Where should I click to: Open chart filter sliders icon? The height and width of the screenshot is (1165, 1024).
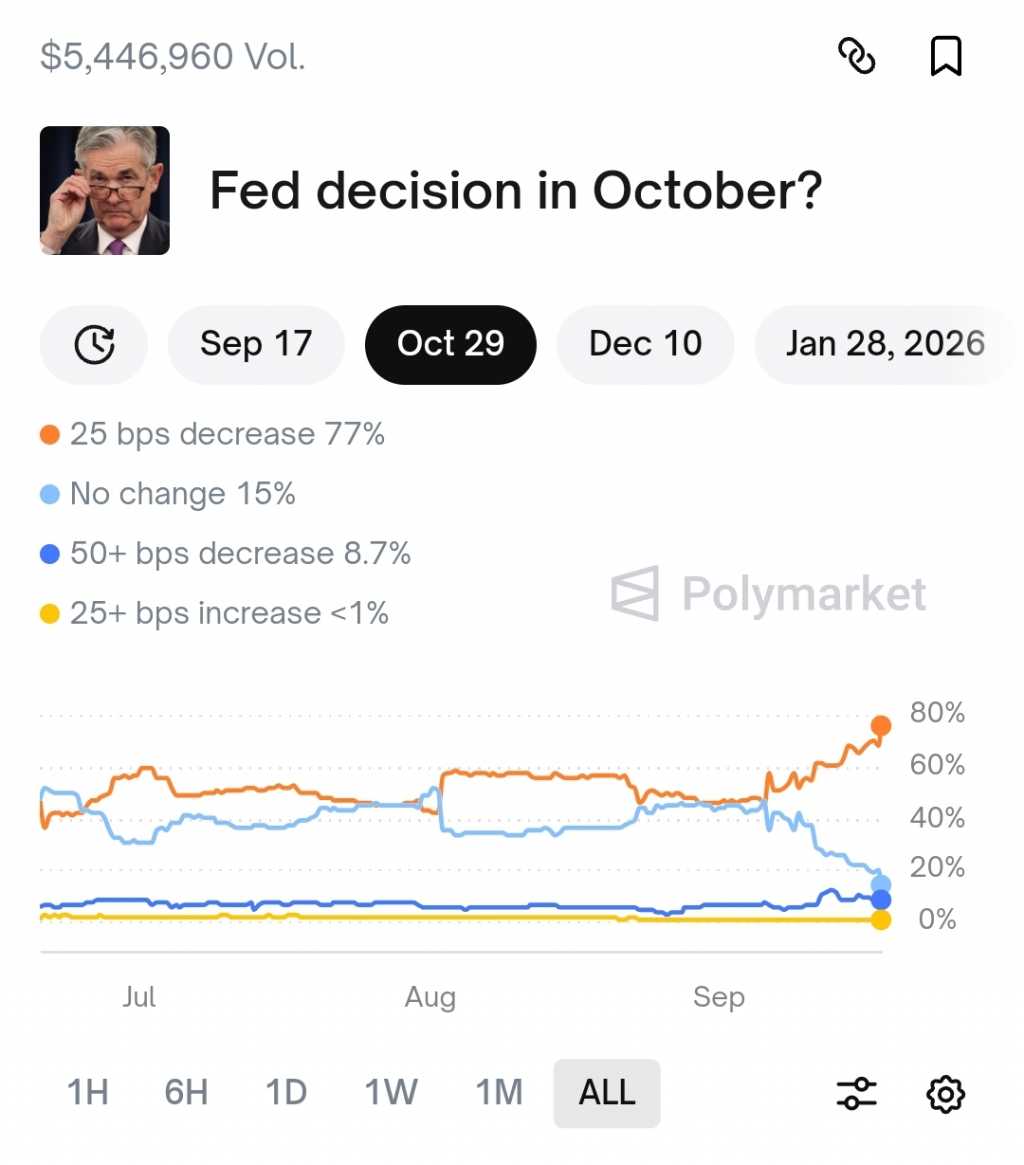coord(856,1093)
